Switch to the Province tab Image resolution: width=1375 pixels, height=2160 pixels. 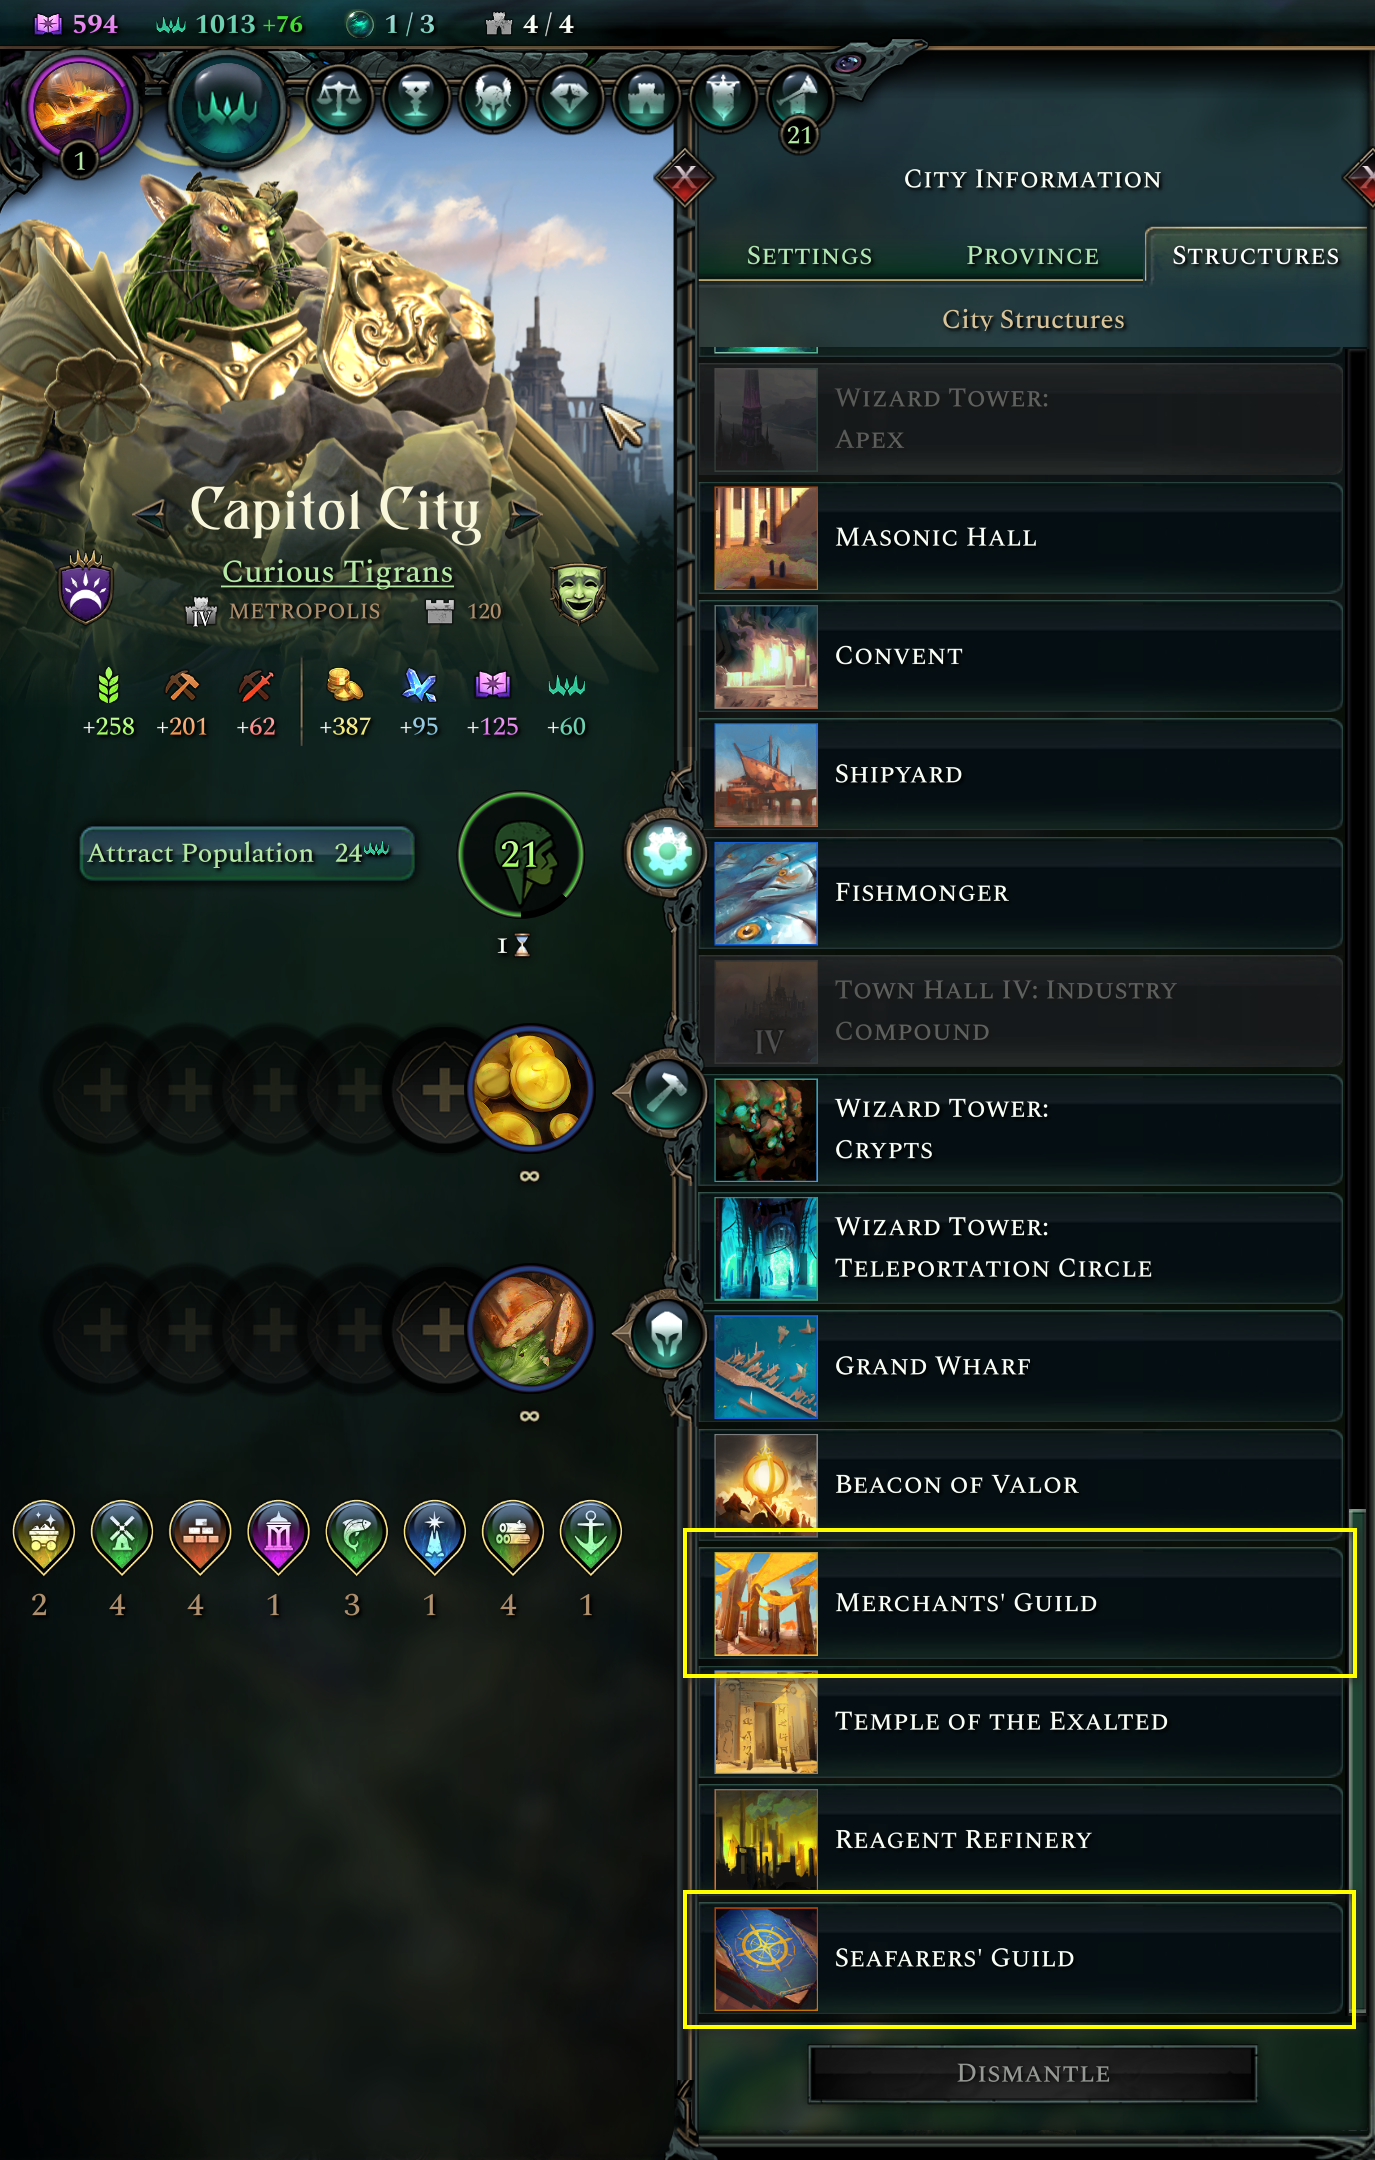(x=1032, y=256)
